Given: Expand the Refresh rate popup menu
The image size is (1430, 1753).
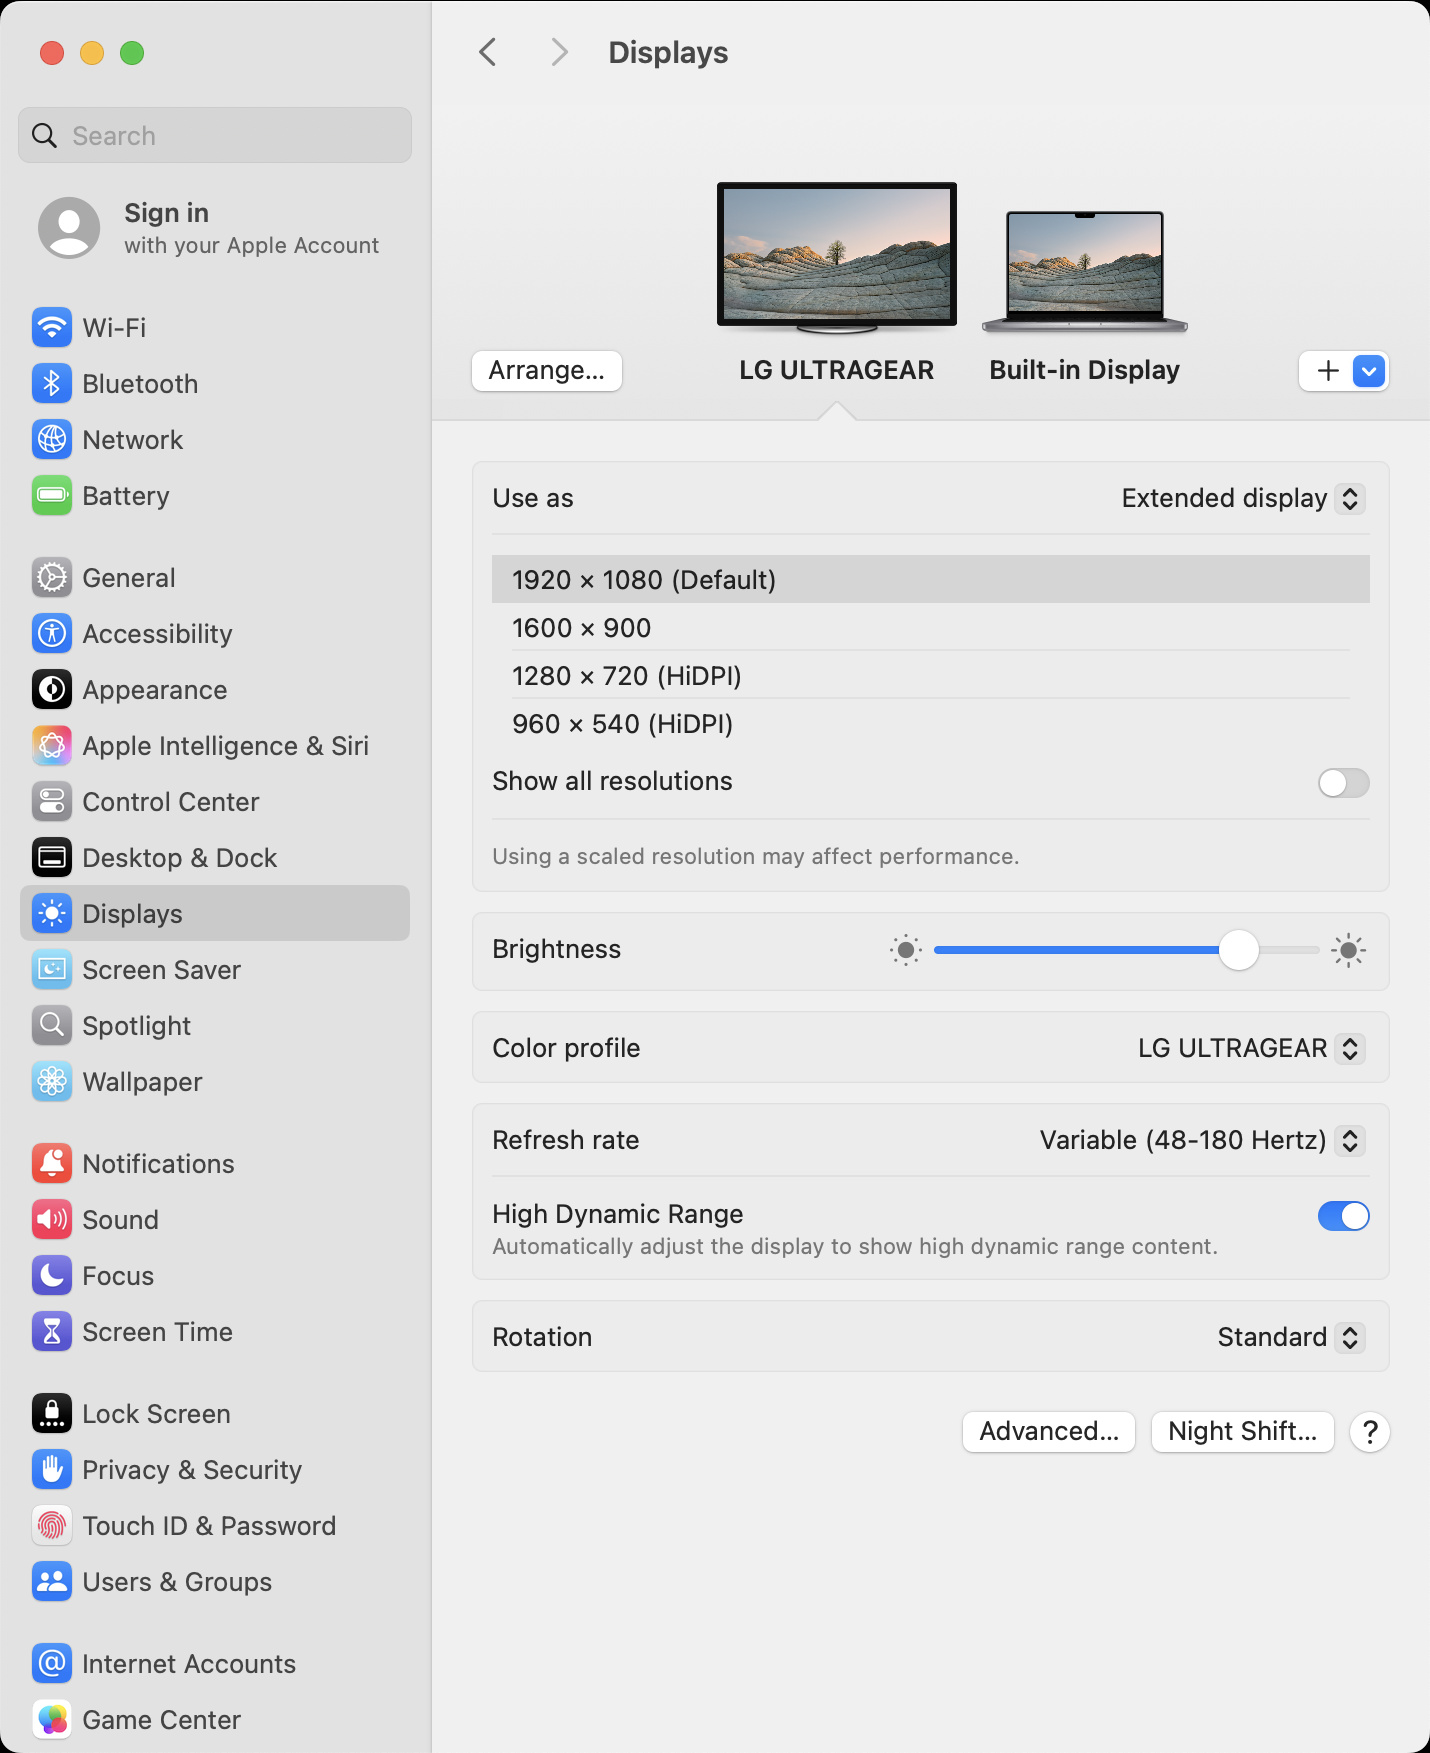Looking at the screenshot, I should click(x=1201, y=1140).
